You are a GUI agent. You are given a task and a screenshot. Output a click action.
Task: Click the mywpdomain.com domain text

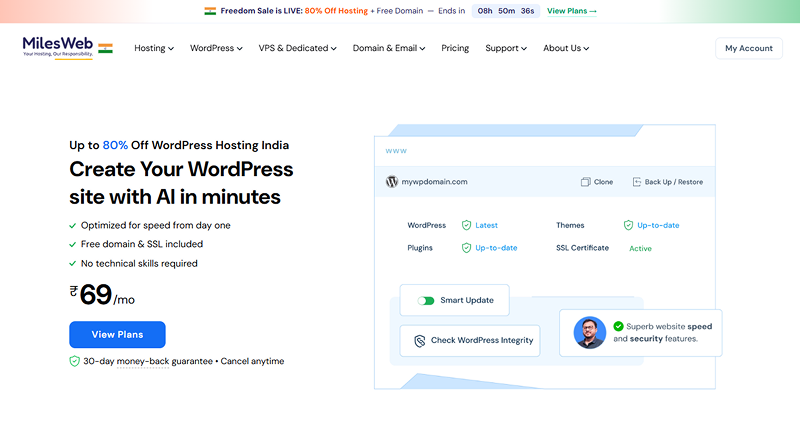tap(434, 182)
